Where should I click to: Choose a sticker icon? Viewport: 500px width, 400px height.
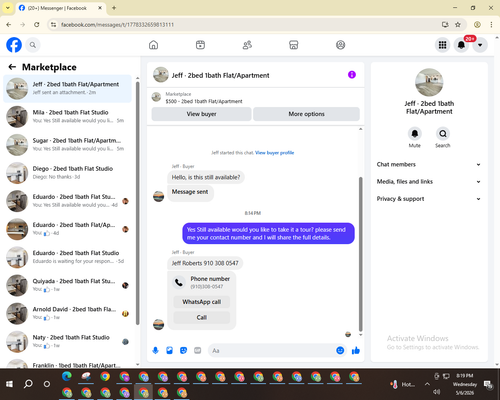183,350
